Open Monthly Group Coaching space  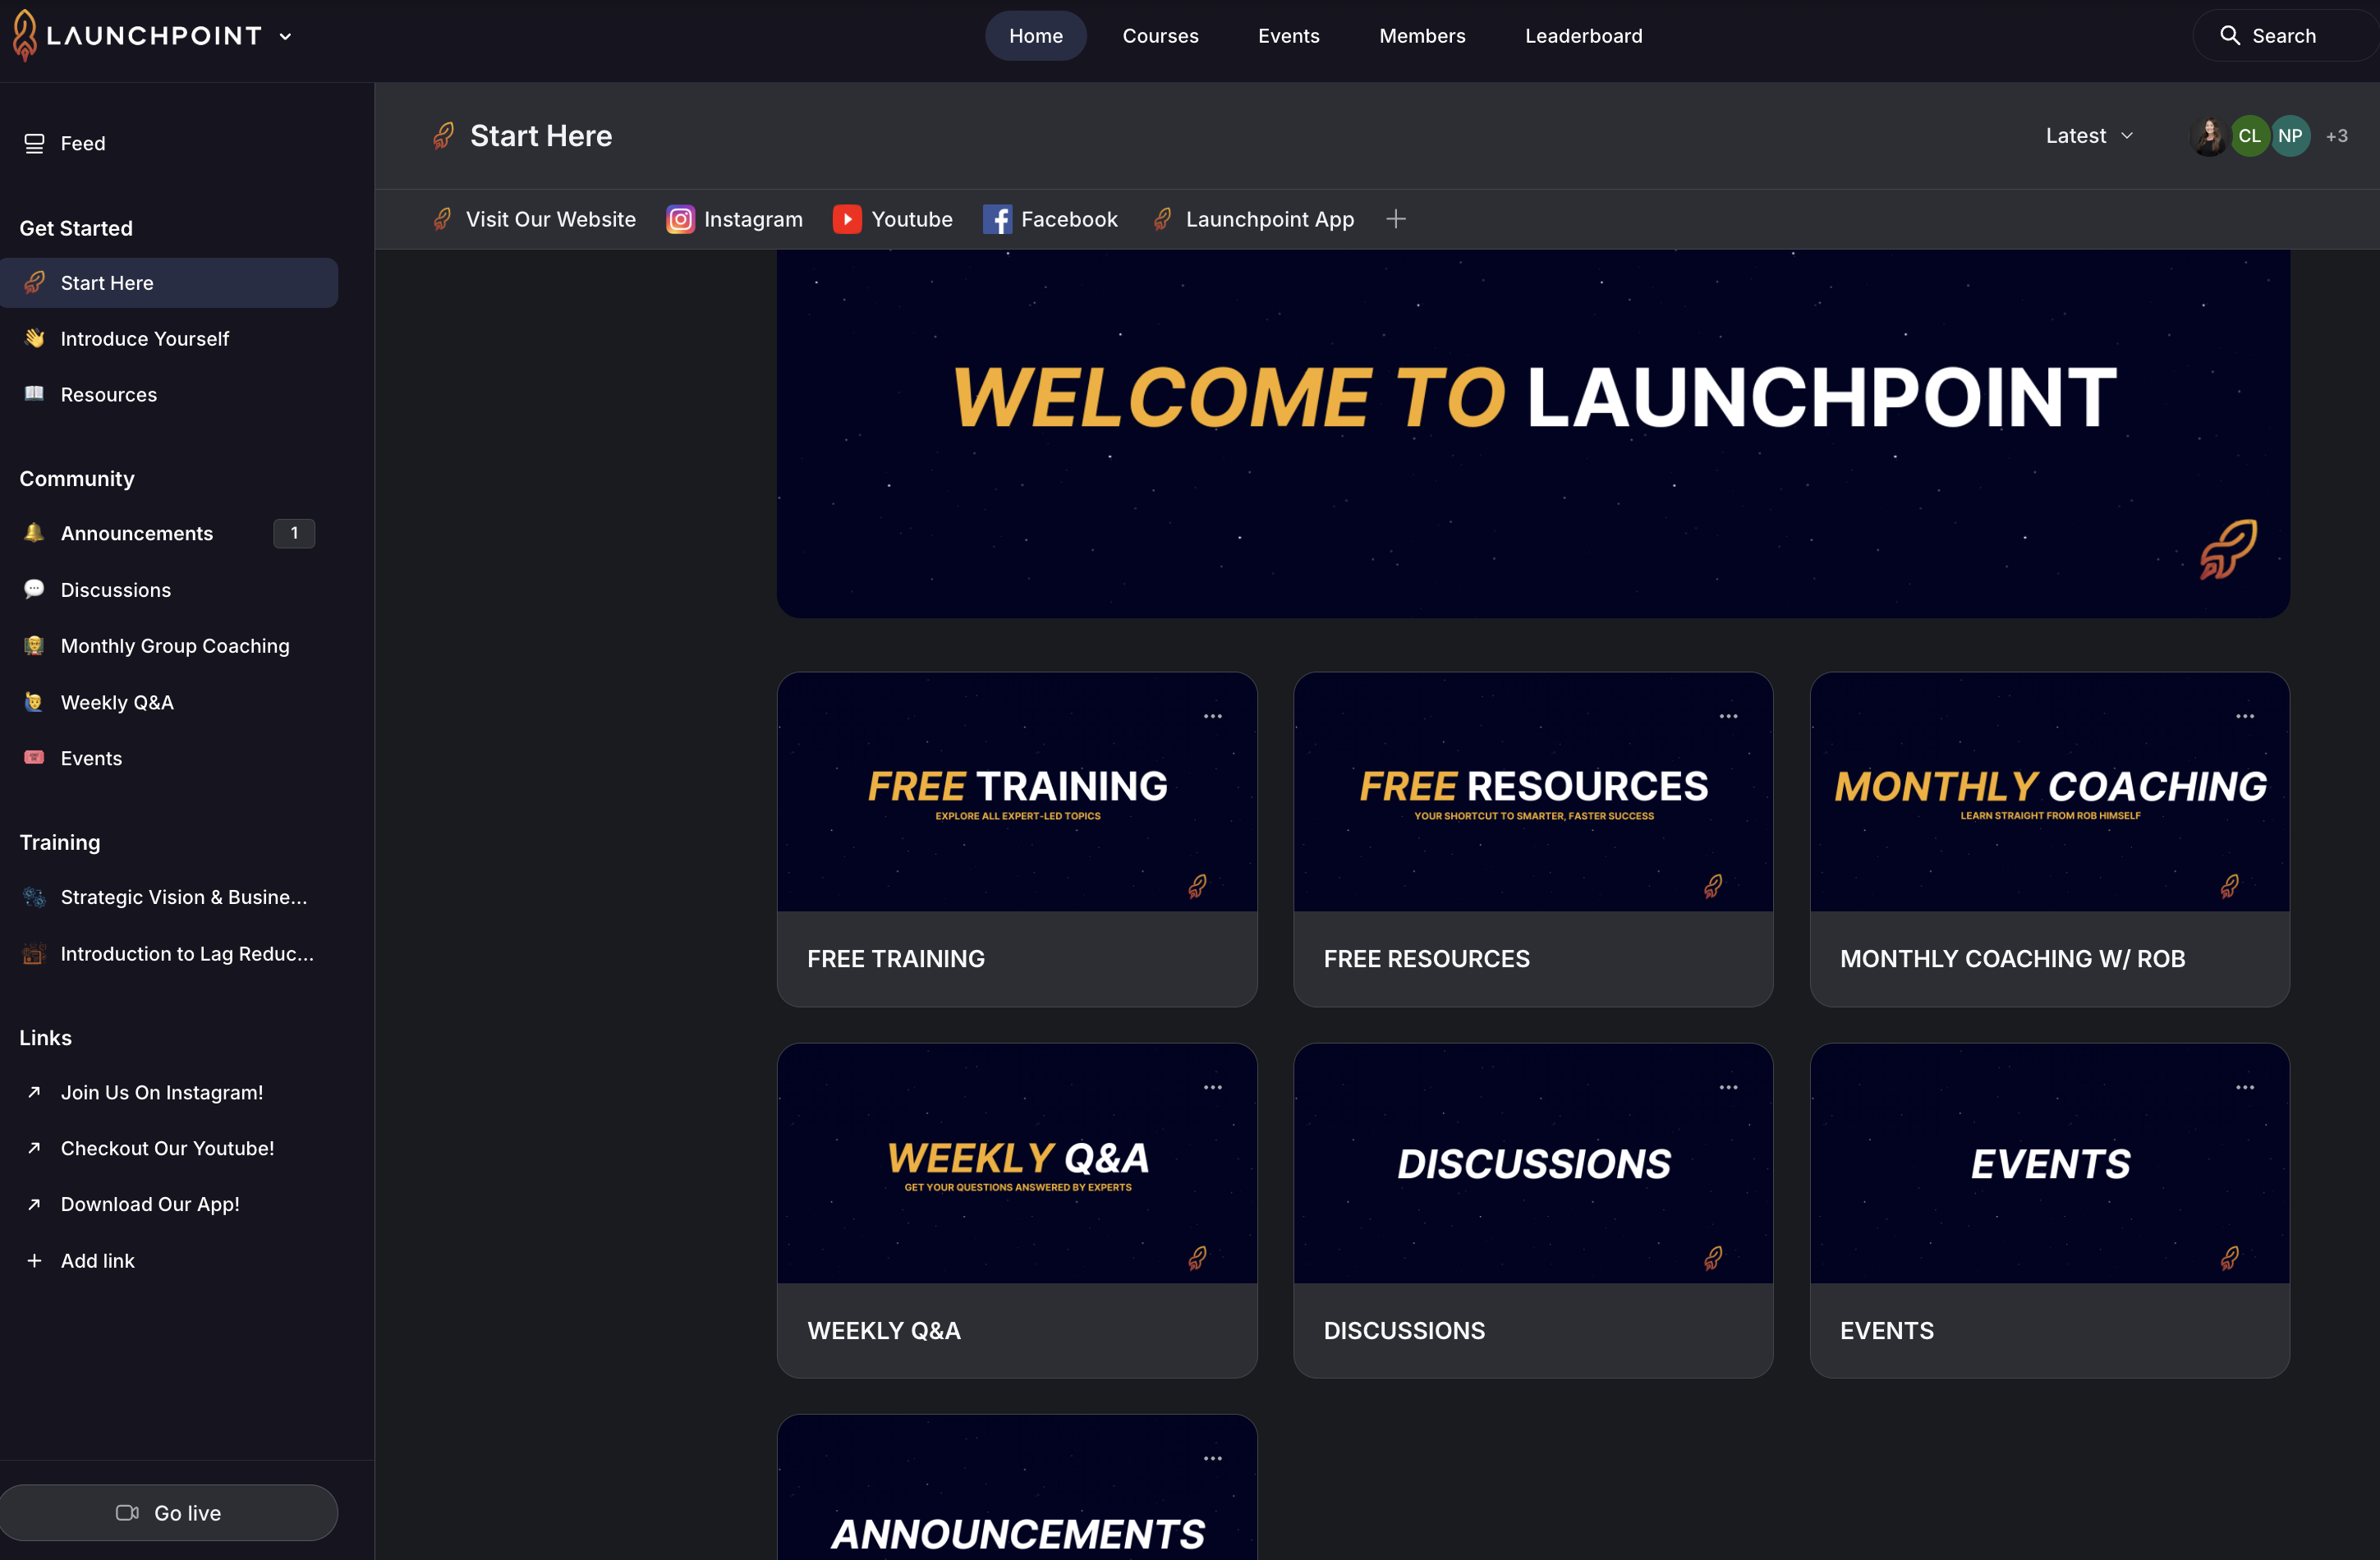pos(169,646)
